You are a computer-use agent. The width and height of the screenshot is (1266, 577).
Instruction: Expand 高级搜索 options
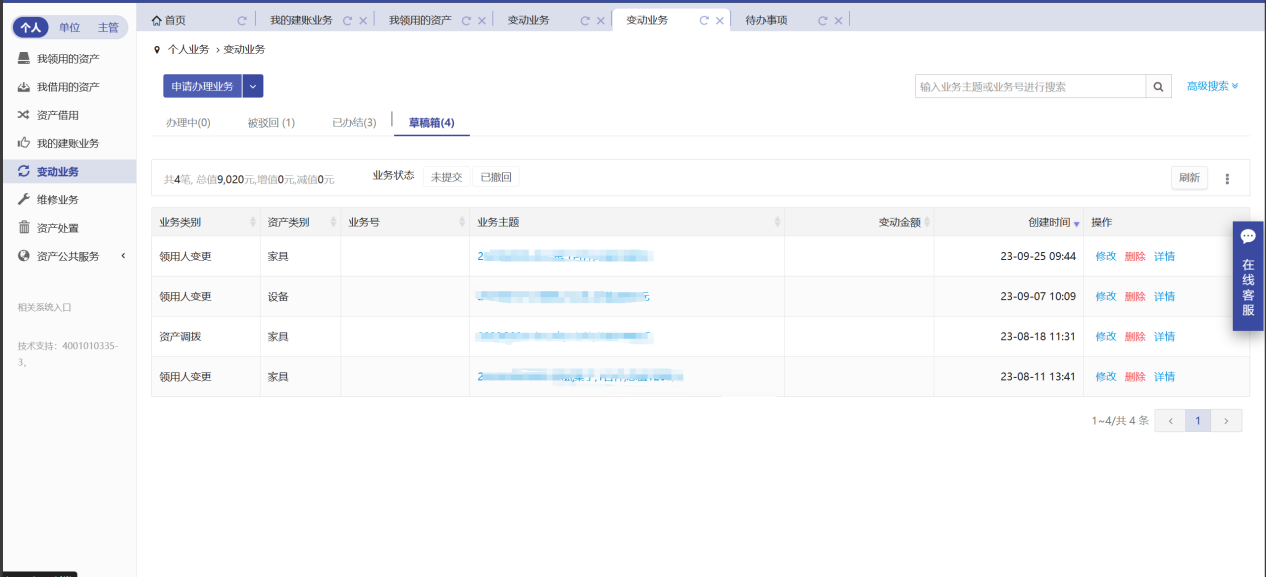[1212, 86]
